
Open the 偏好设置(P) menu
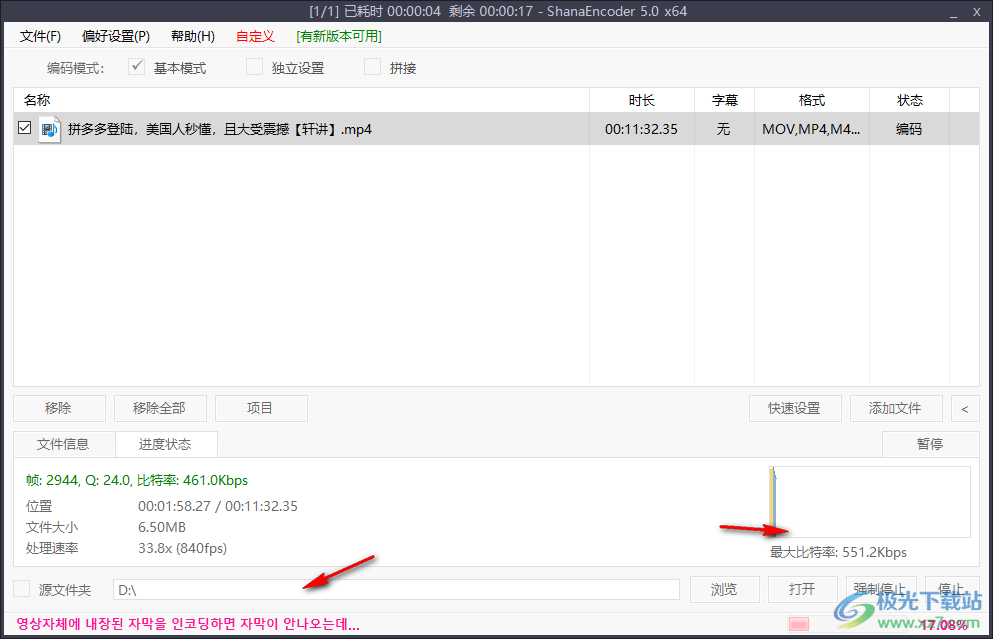pyautogui.click(x=116, y=37)
